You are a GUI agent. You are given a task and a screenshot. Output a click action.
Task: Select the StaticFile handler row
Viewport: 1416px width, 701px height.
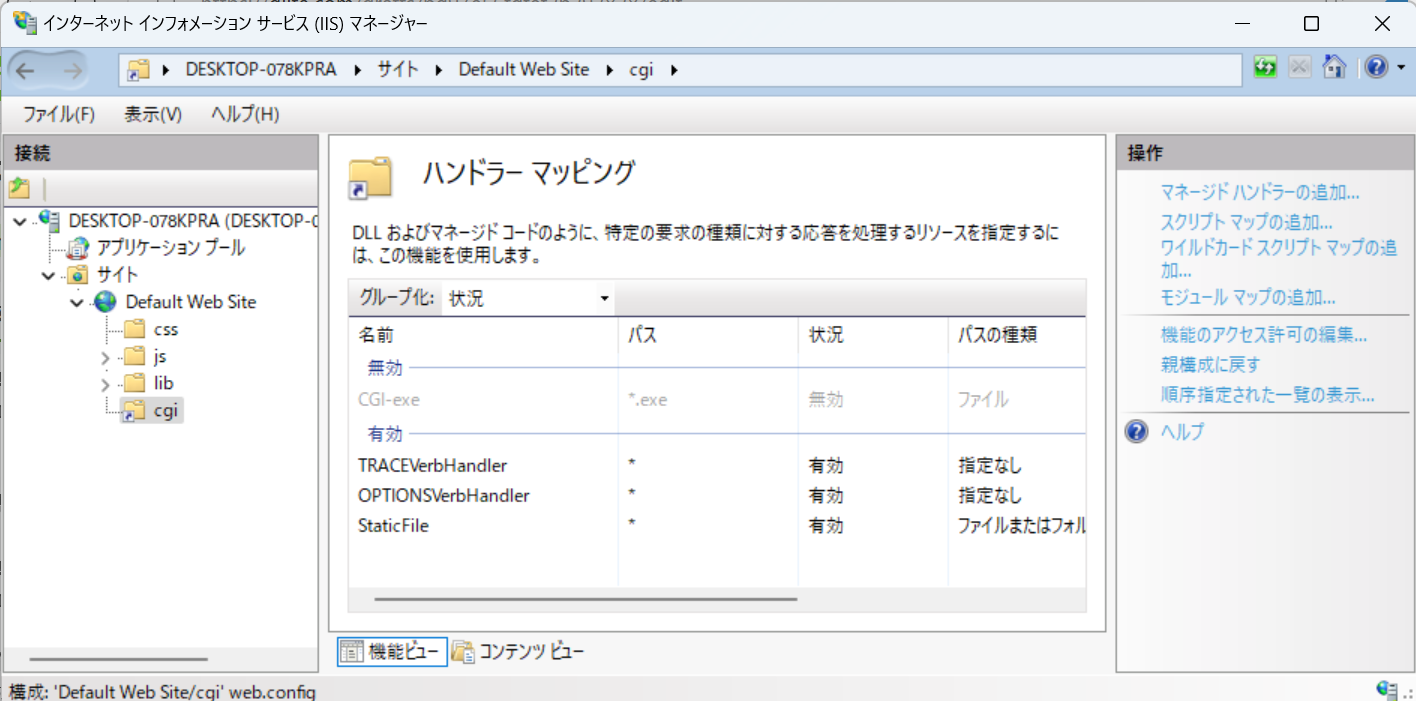[717, 526]
